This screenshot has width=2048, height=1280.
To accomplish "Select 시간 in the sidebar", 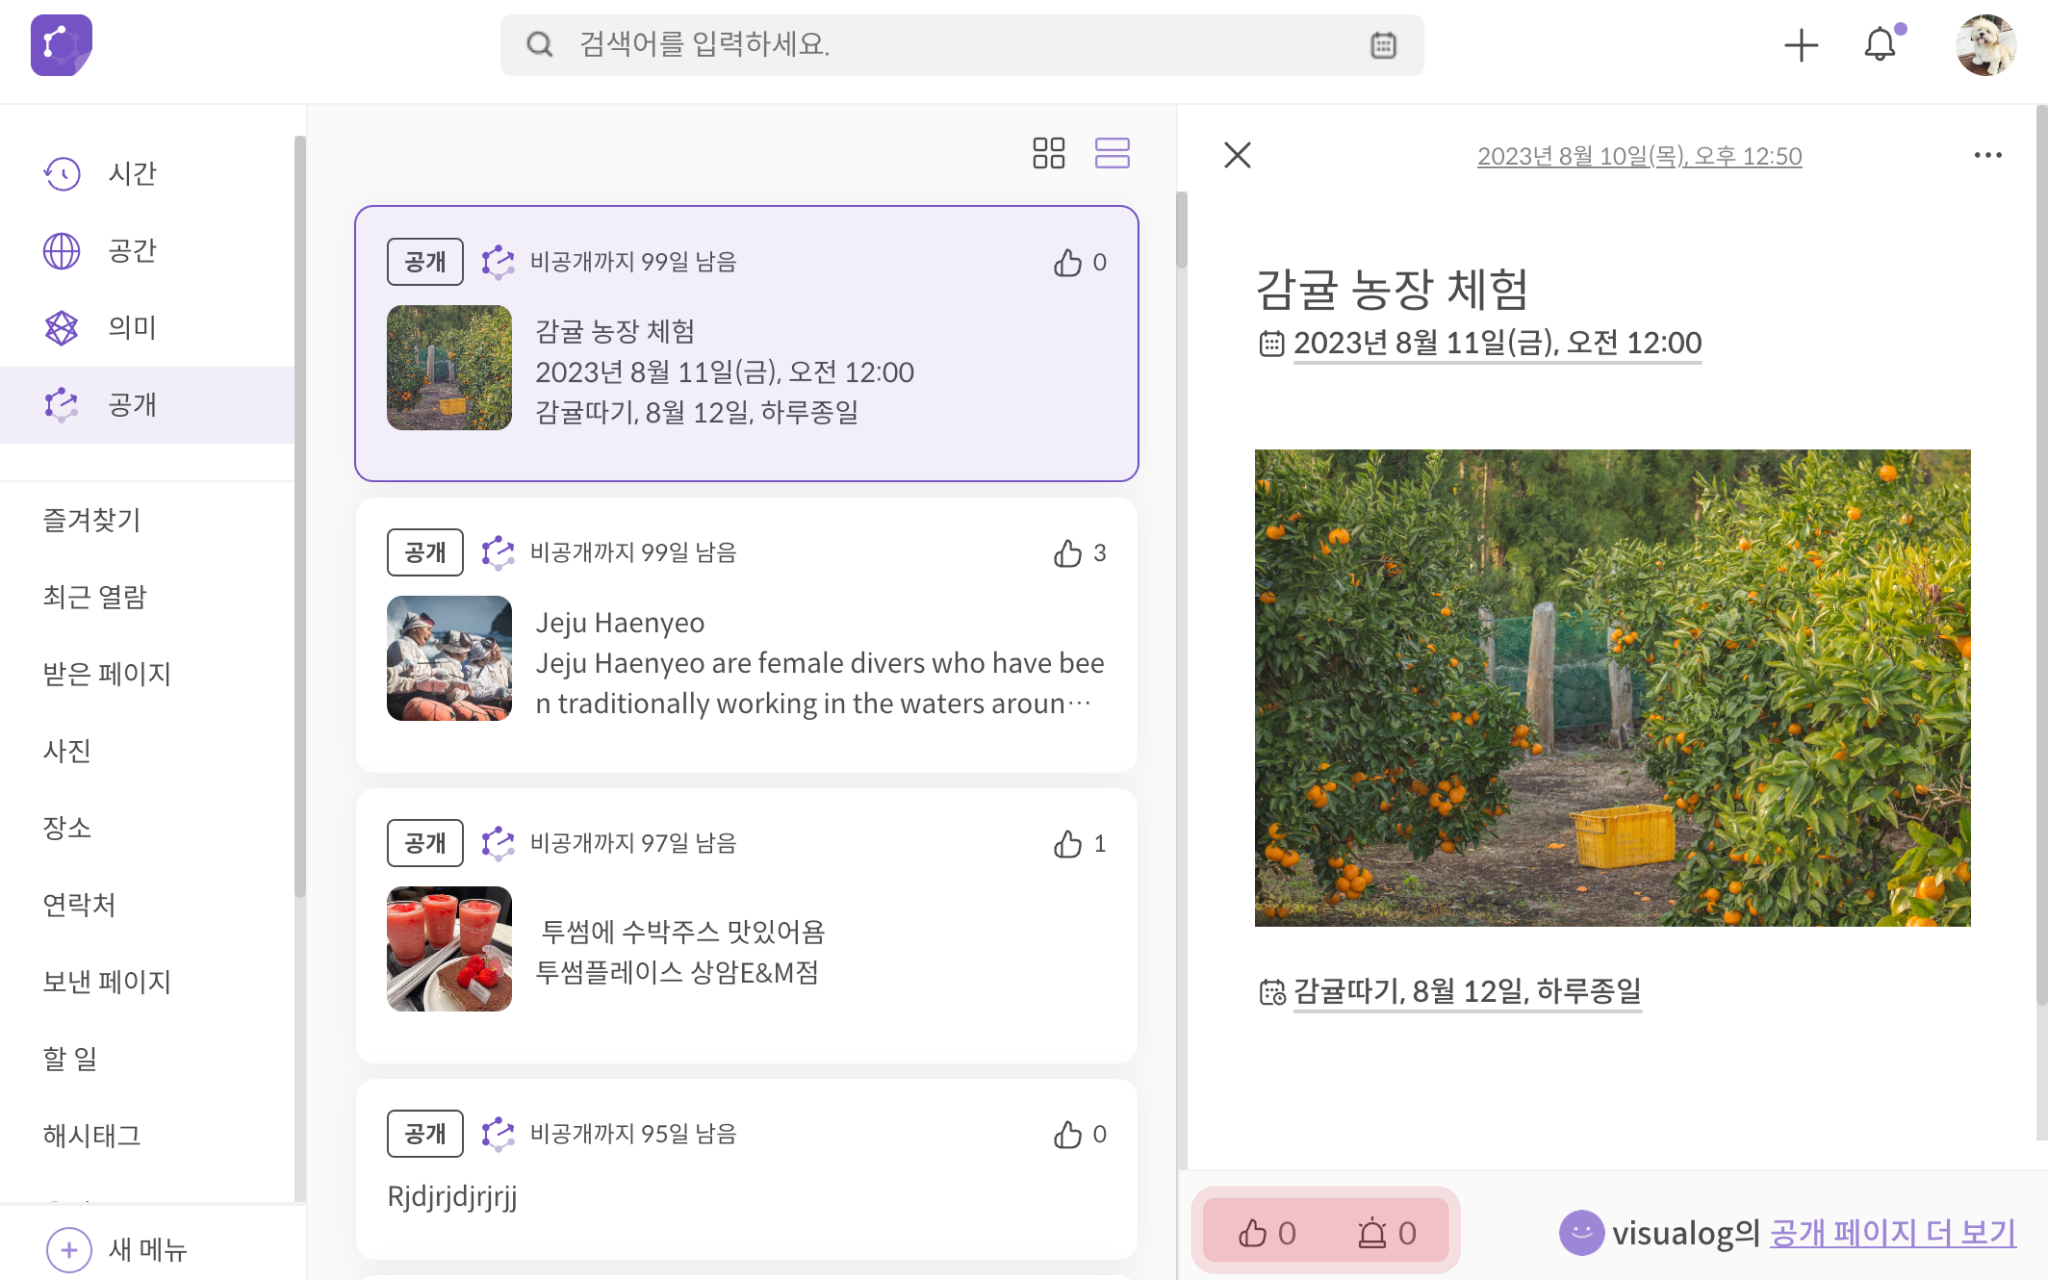I will pos(147,174).
